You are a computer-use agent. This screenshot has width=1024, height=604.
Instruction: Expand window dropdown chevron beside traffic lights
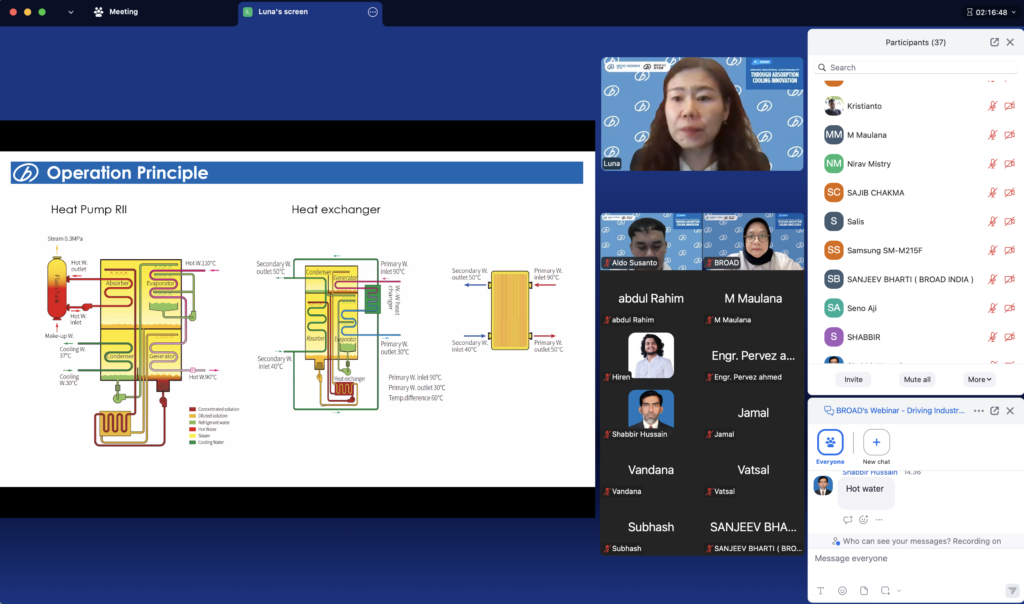tap(70, 12)
